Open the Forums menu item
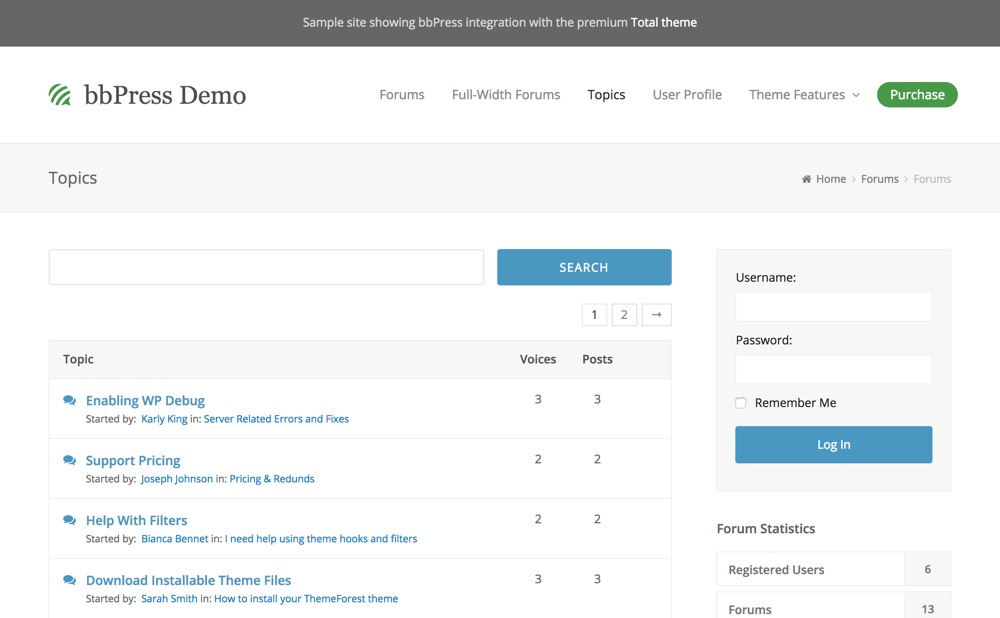The width and height of the screenshot is (1000, 618). coord(402,94)
